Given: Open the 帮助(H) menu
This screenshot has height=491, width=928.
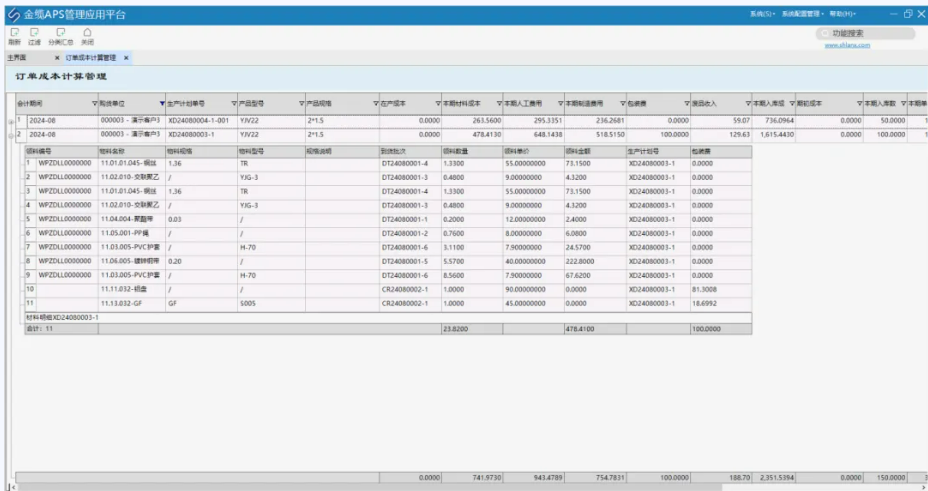Looking at the screenshot, I should (842, 14).
